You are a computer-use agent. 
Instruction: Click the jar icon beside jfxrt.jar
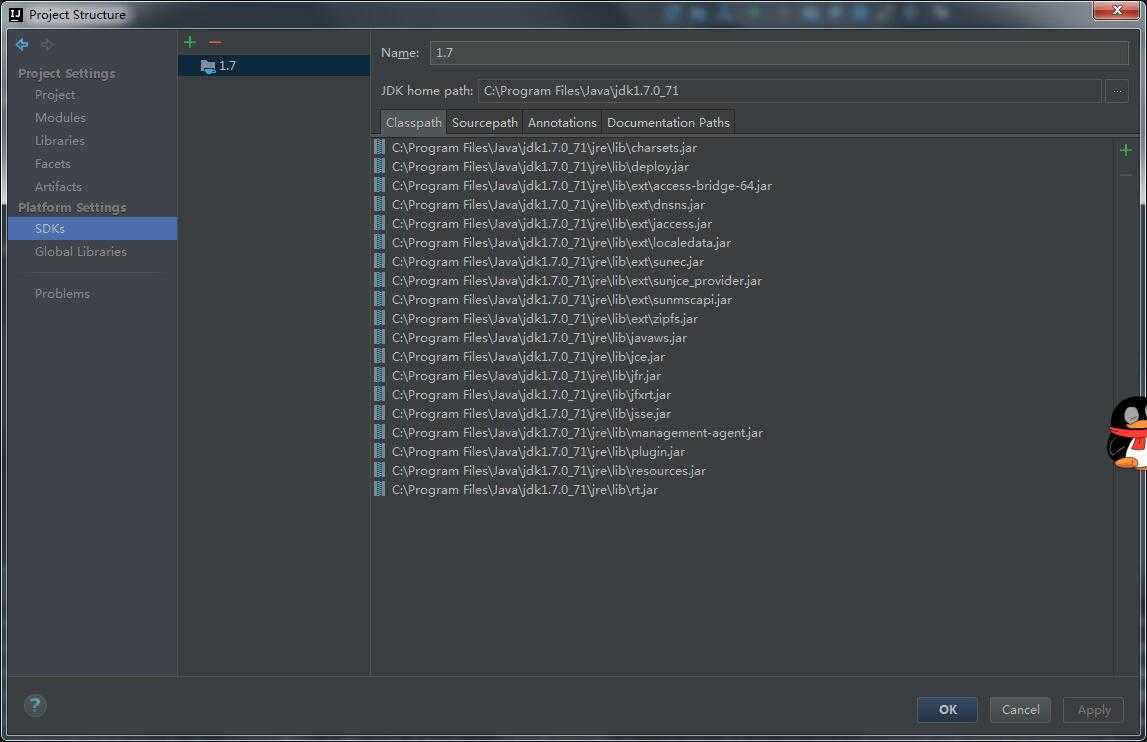click(380, 394)
